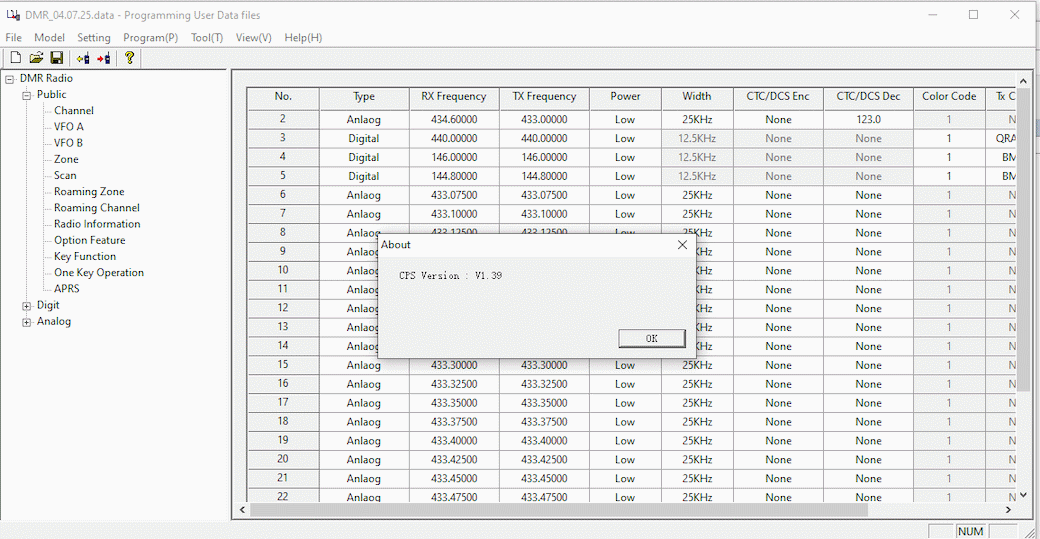Collapse the Public tree node
The height and width of the screenshot is (539, 1040).
[27, 95]
